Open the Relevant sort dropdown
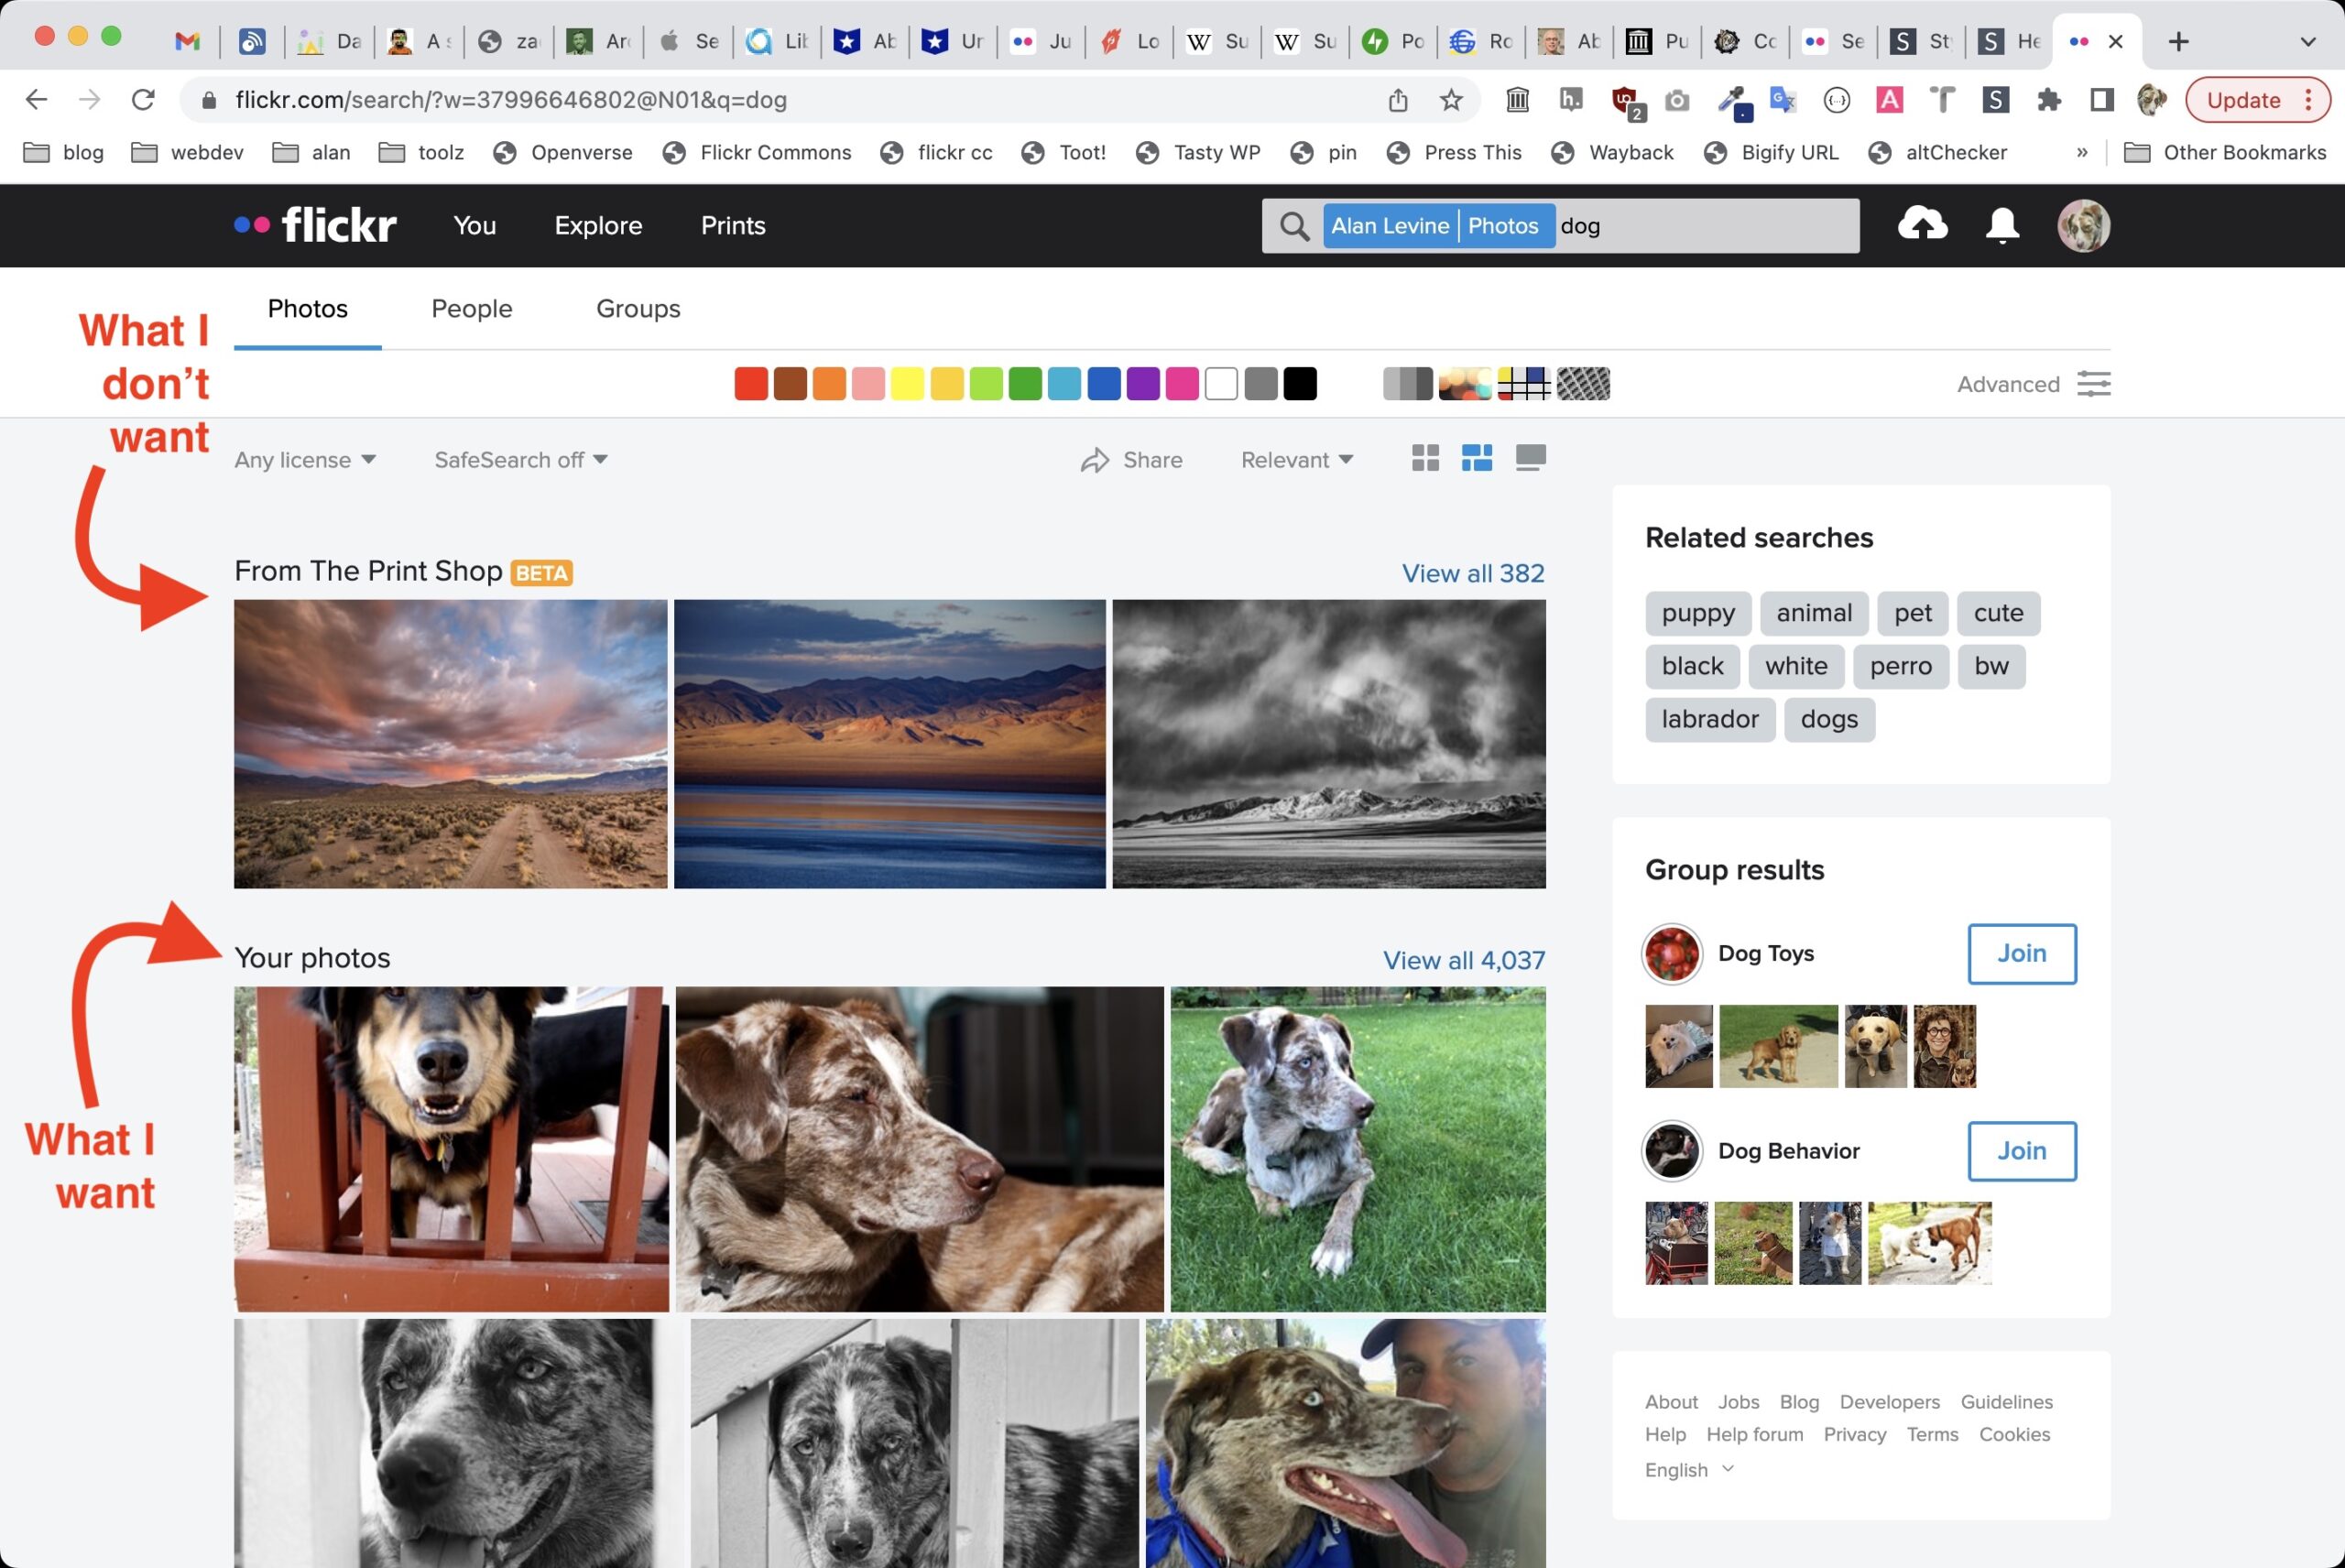Image resolution: width=2345 pixels, height=1568 pixels. (1296, 459)
